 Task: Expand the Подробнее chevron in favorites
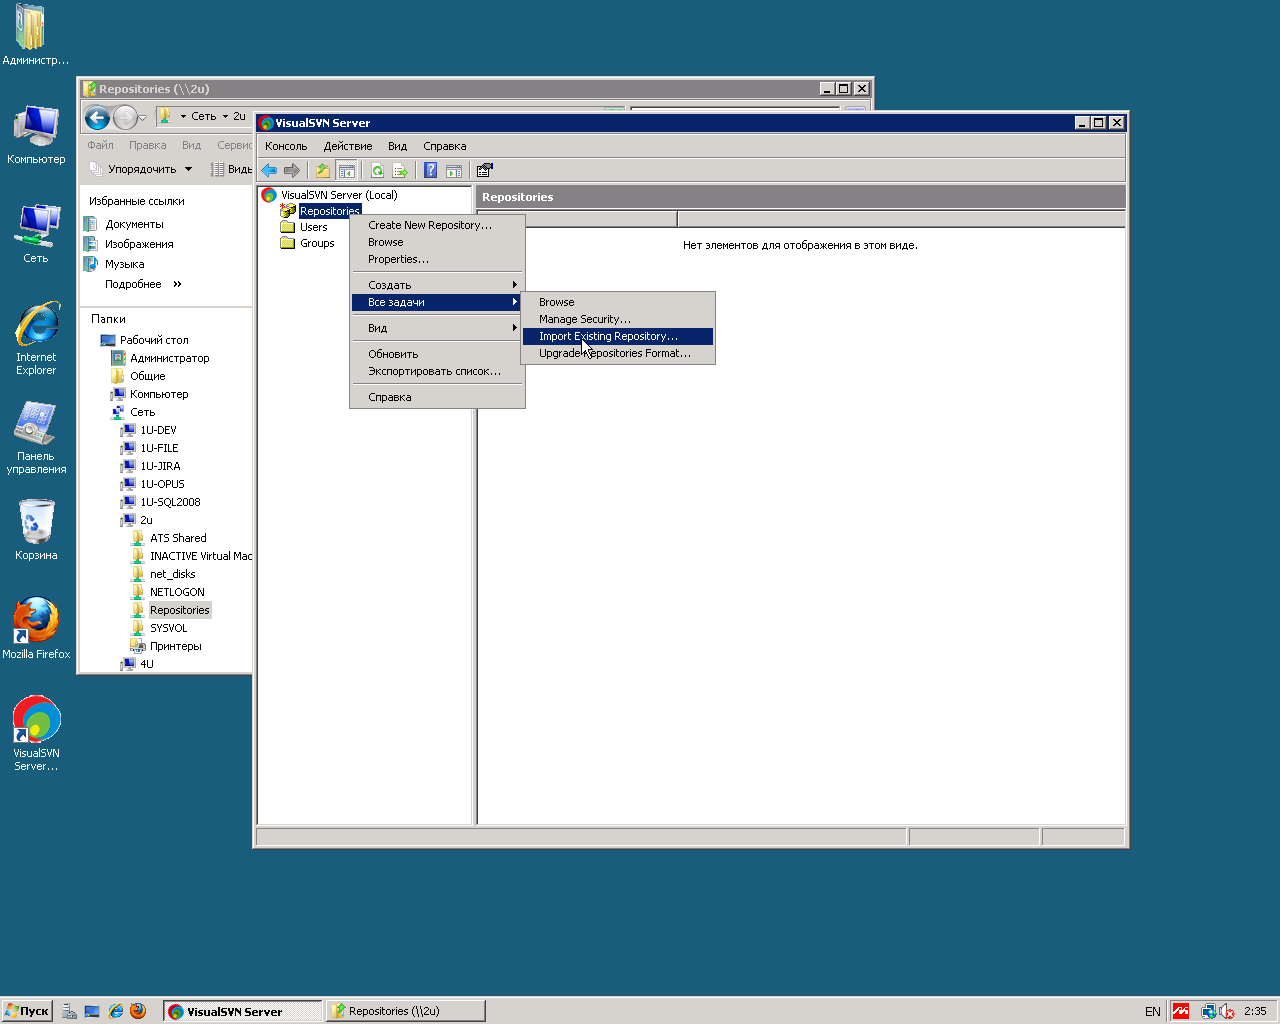tap(178, 284)
